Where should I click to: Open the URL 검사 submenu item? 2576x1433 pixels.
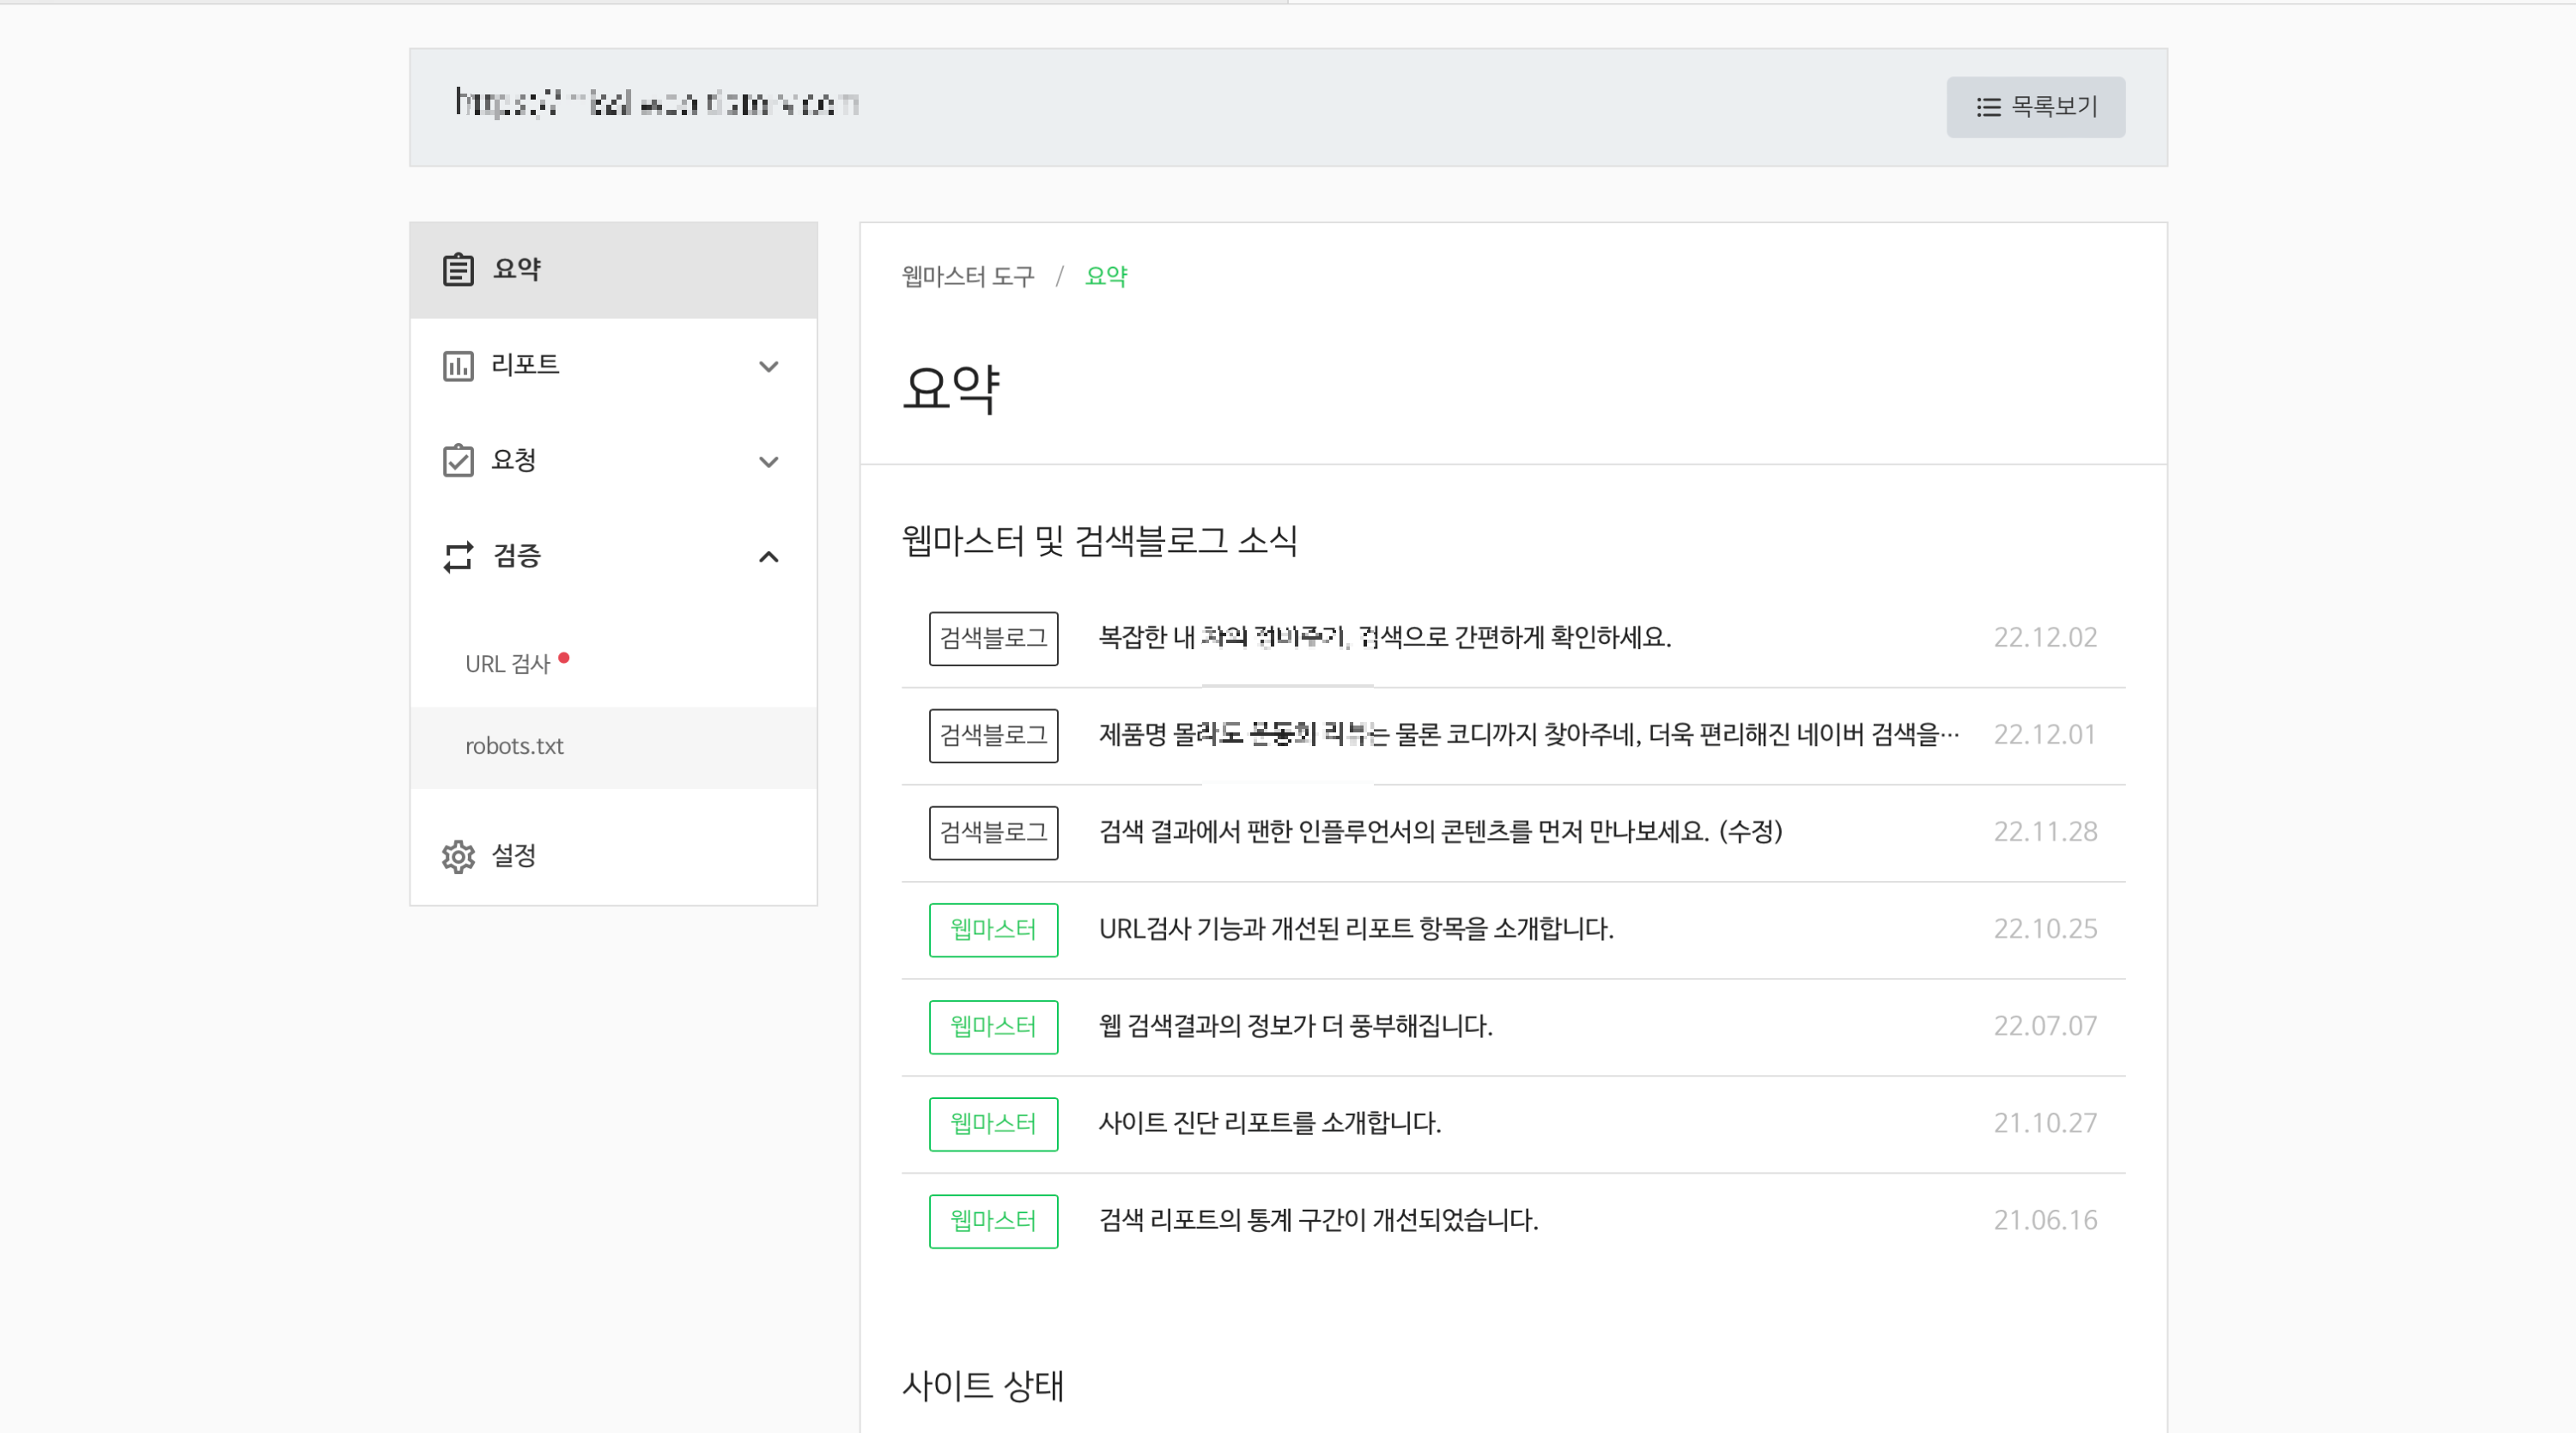point(507,664)
